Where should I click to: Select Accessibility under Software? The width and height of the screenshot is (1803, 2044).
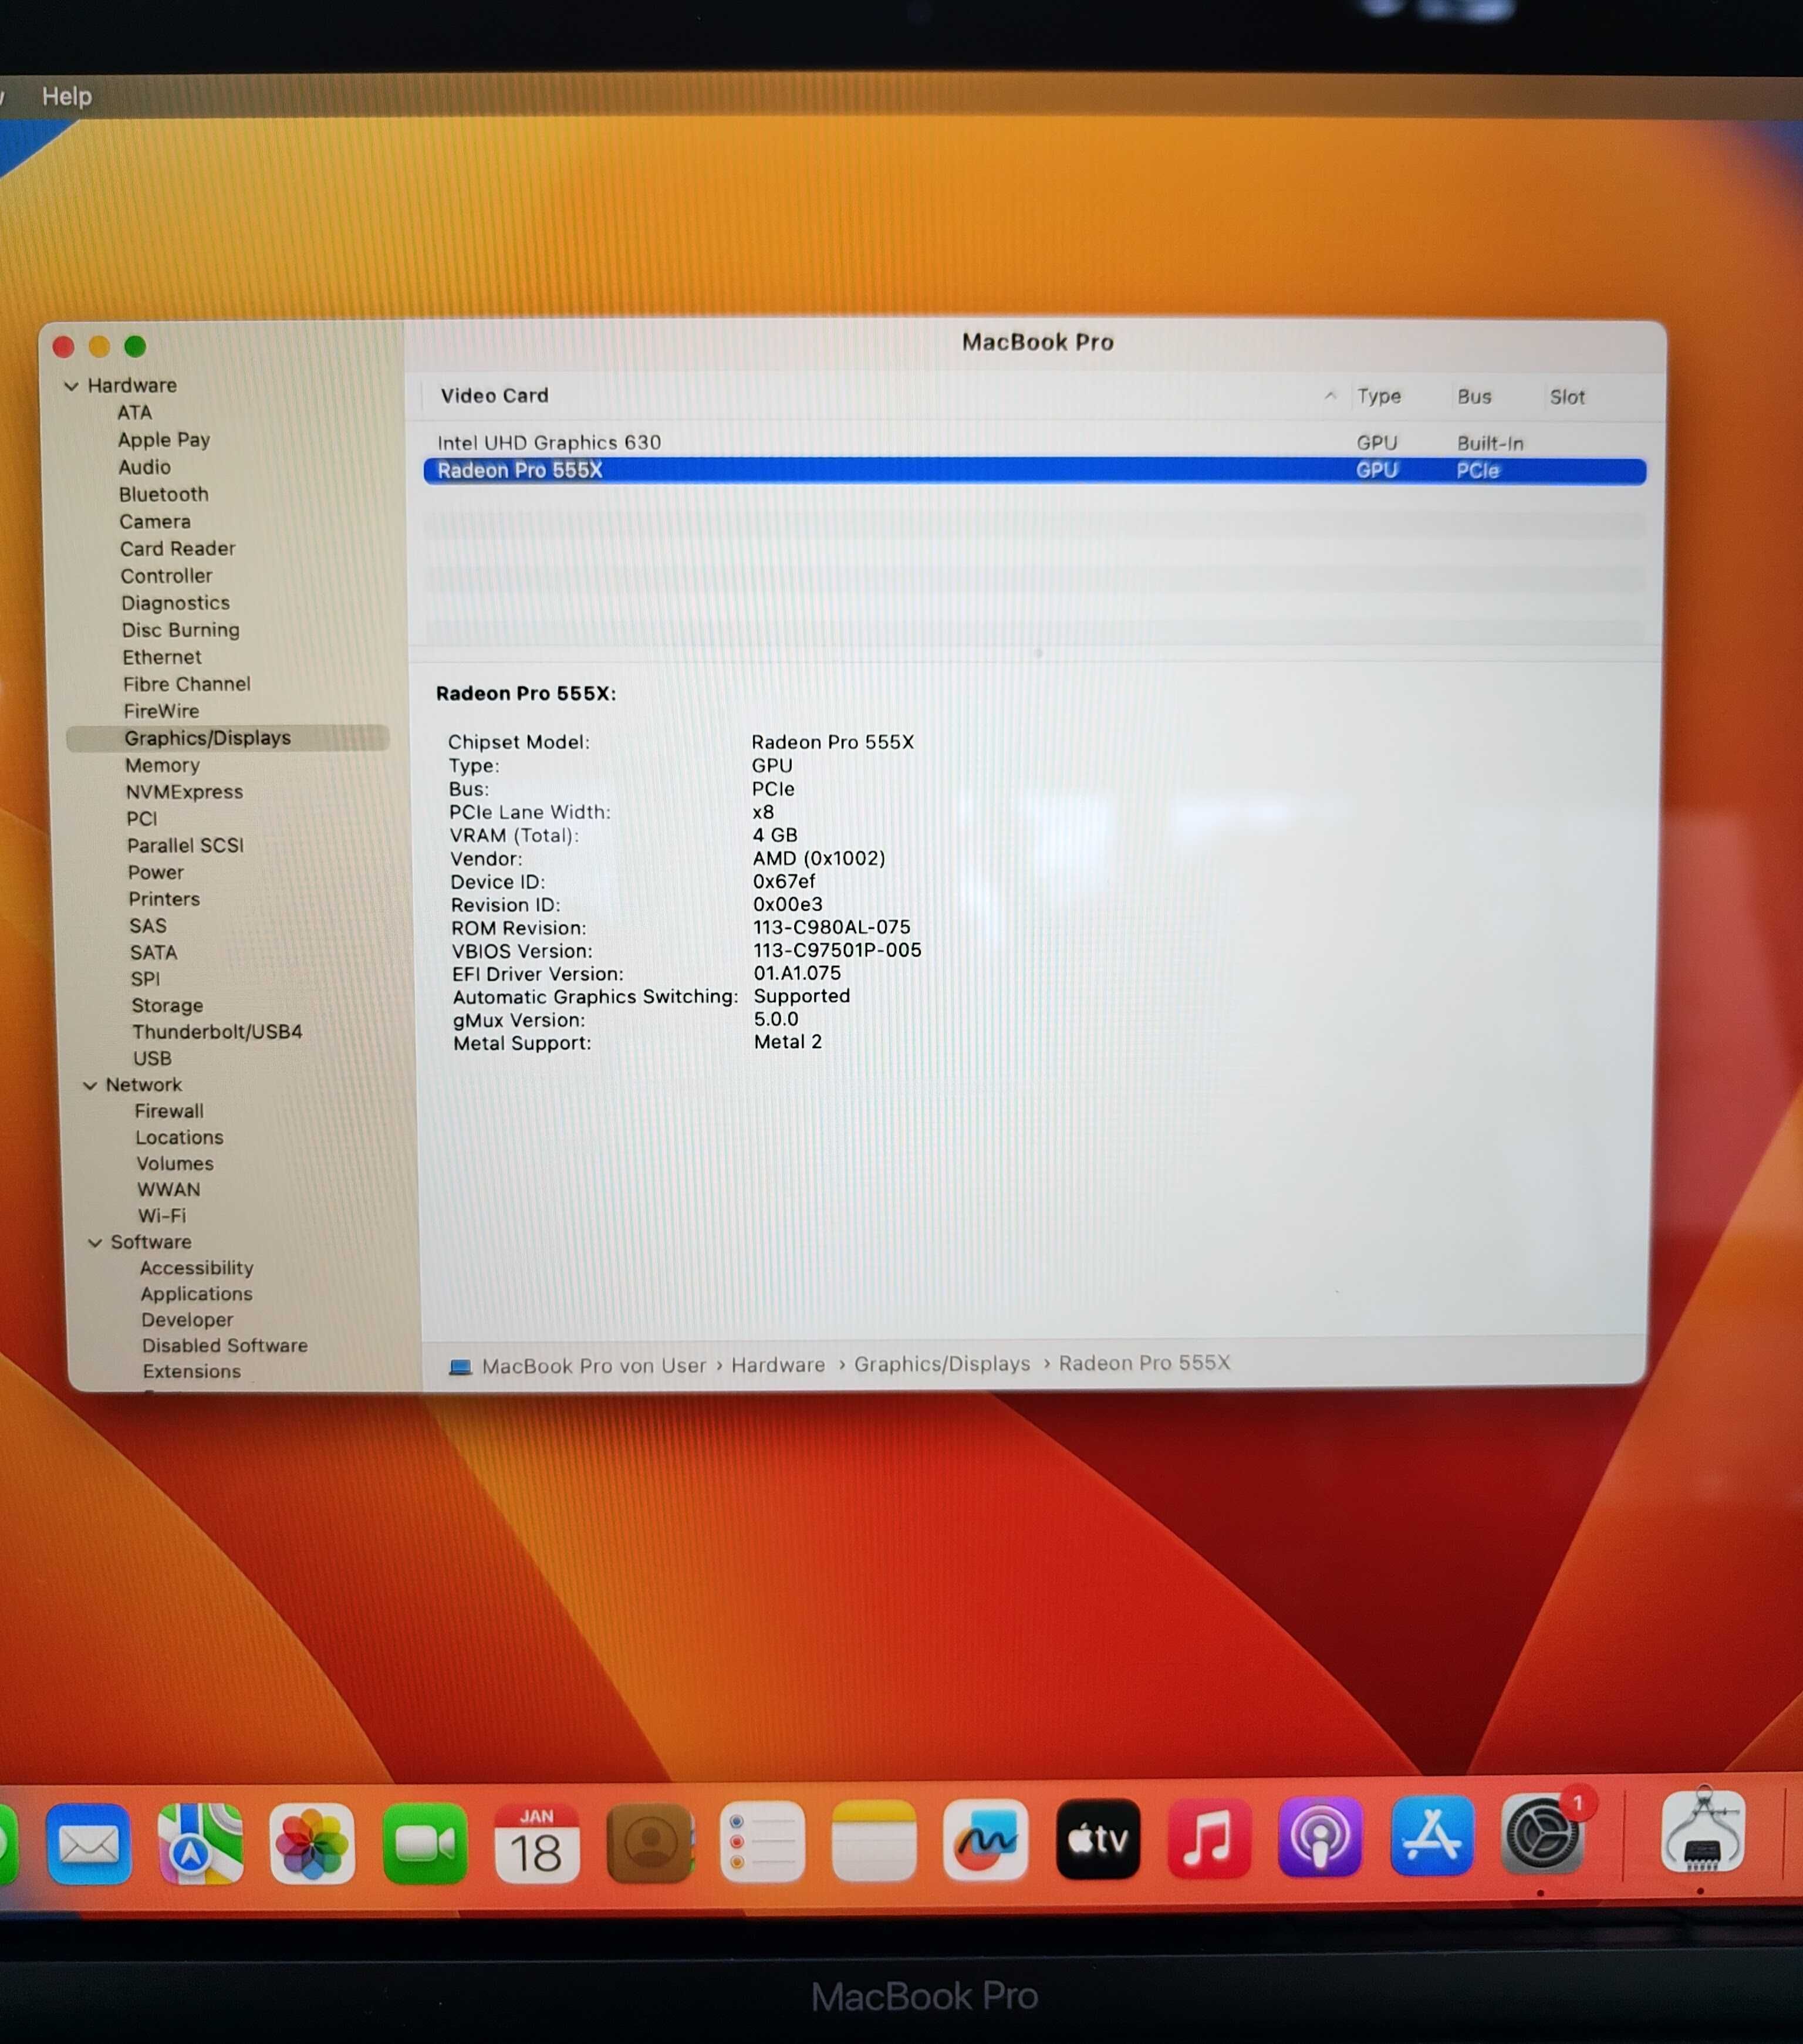coord(196,1268)
